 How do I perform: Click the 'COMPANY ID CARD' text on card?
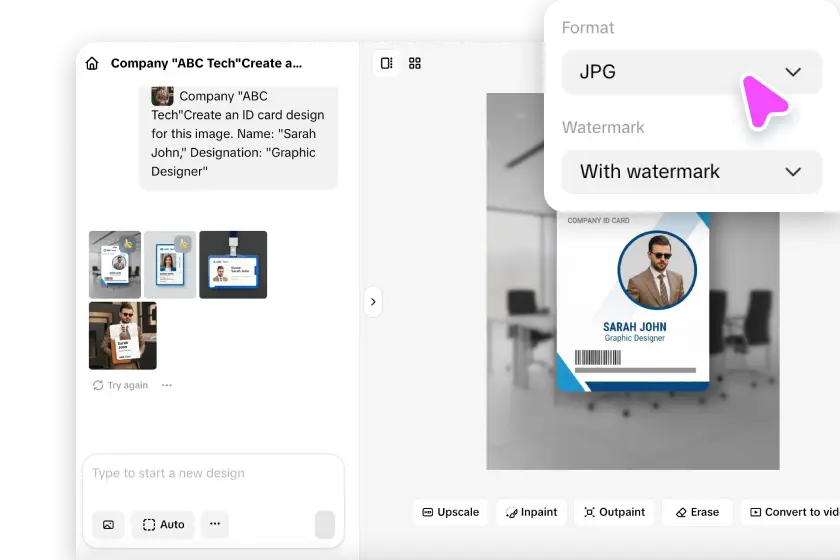point(598,220)
